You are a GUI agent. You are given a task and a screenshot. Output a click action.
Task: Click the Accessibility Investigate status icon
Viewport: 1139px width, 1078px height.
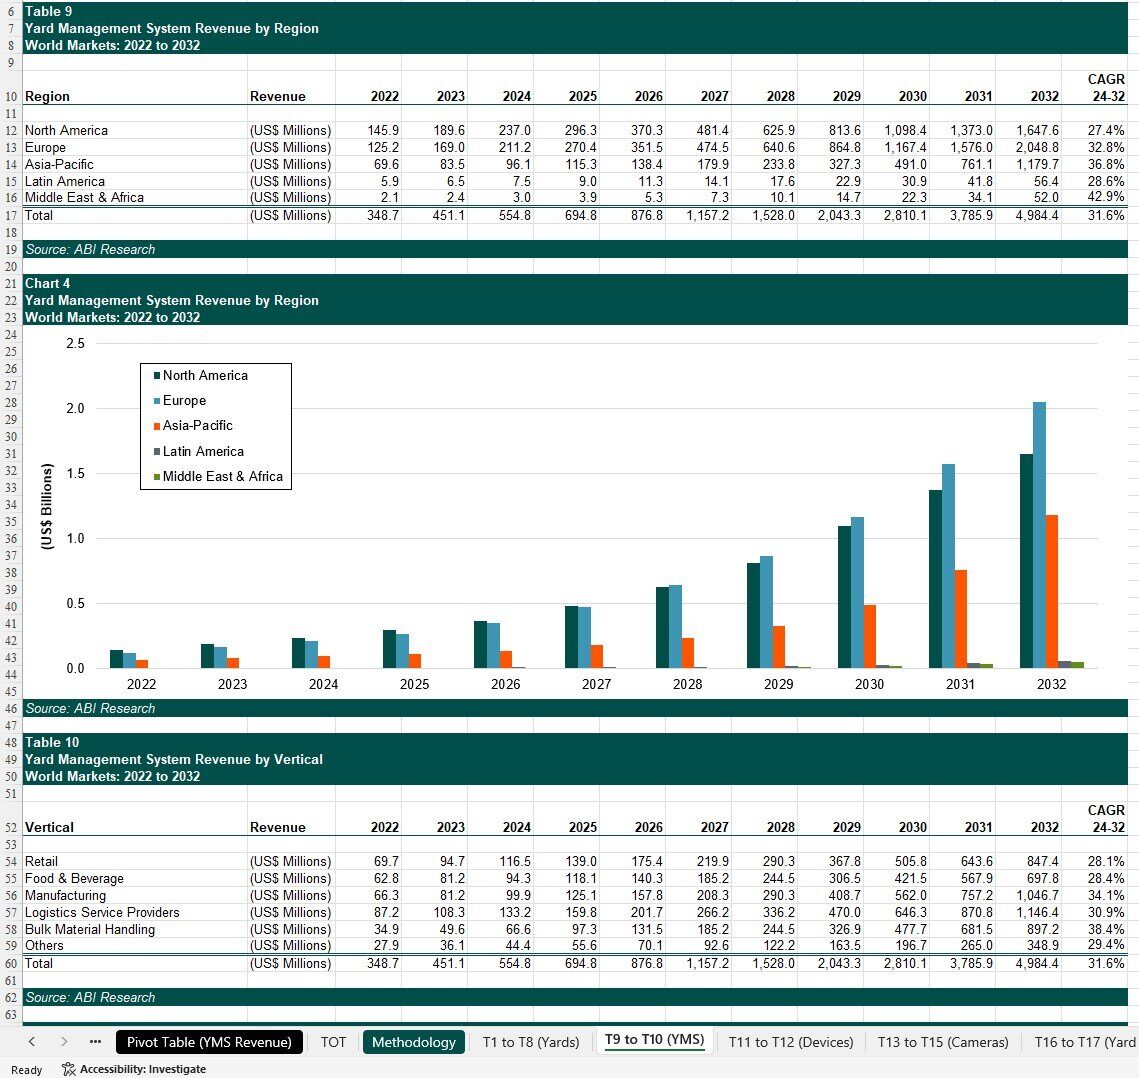click(69, 1069)
